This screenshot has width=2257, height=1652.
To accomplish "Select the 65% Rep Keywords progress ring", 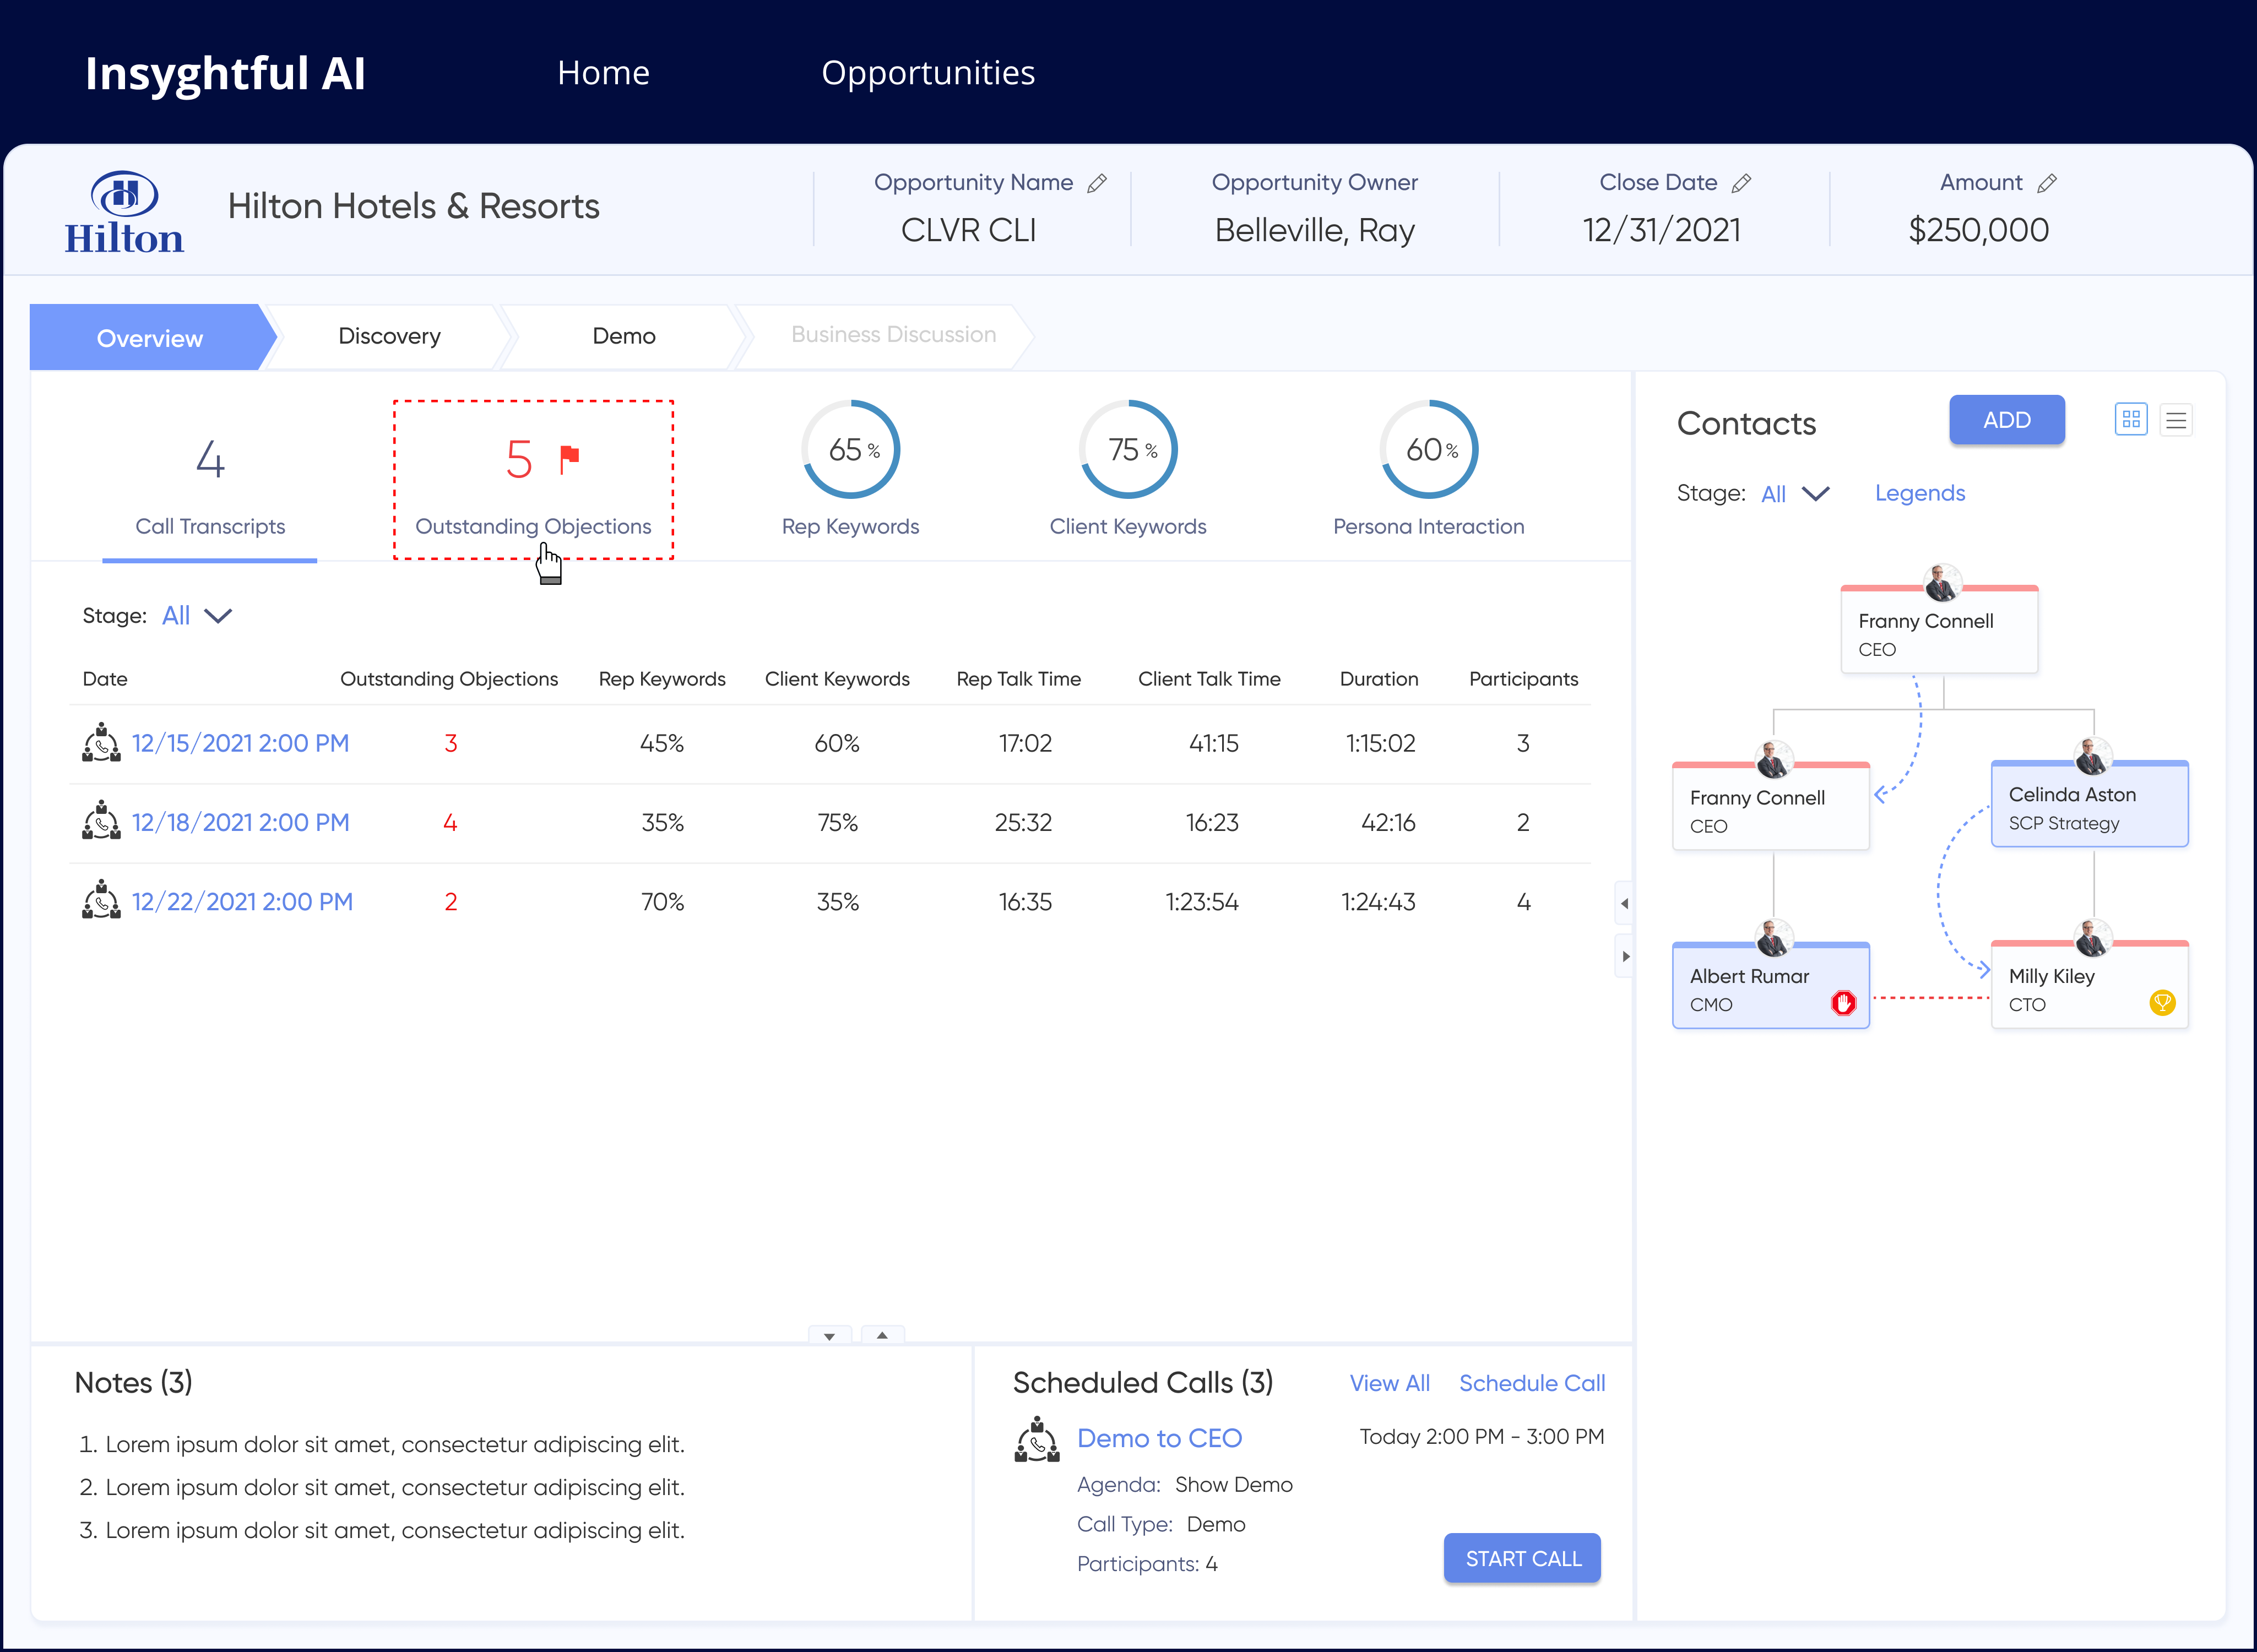I will (x=851, y=450).
